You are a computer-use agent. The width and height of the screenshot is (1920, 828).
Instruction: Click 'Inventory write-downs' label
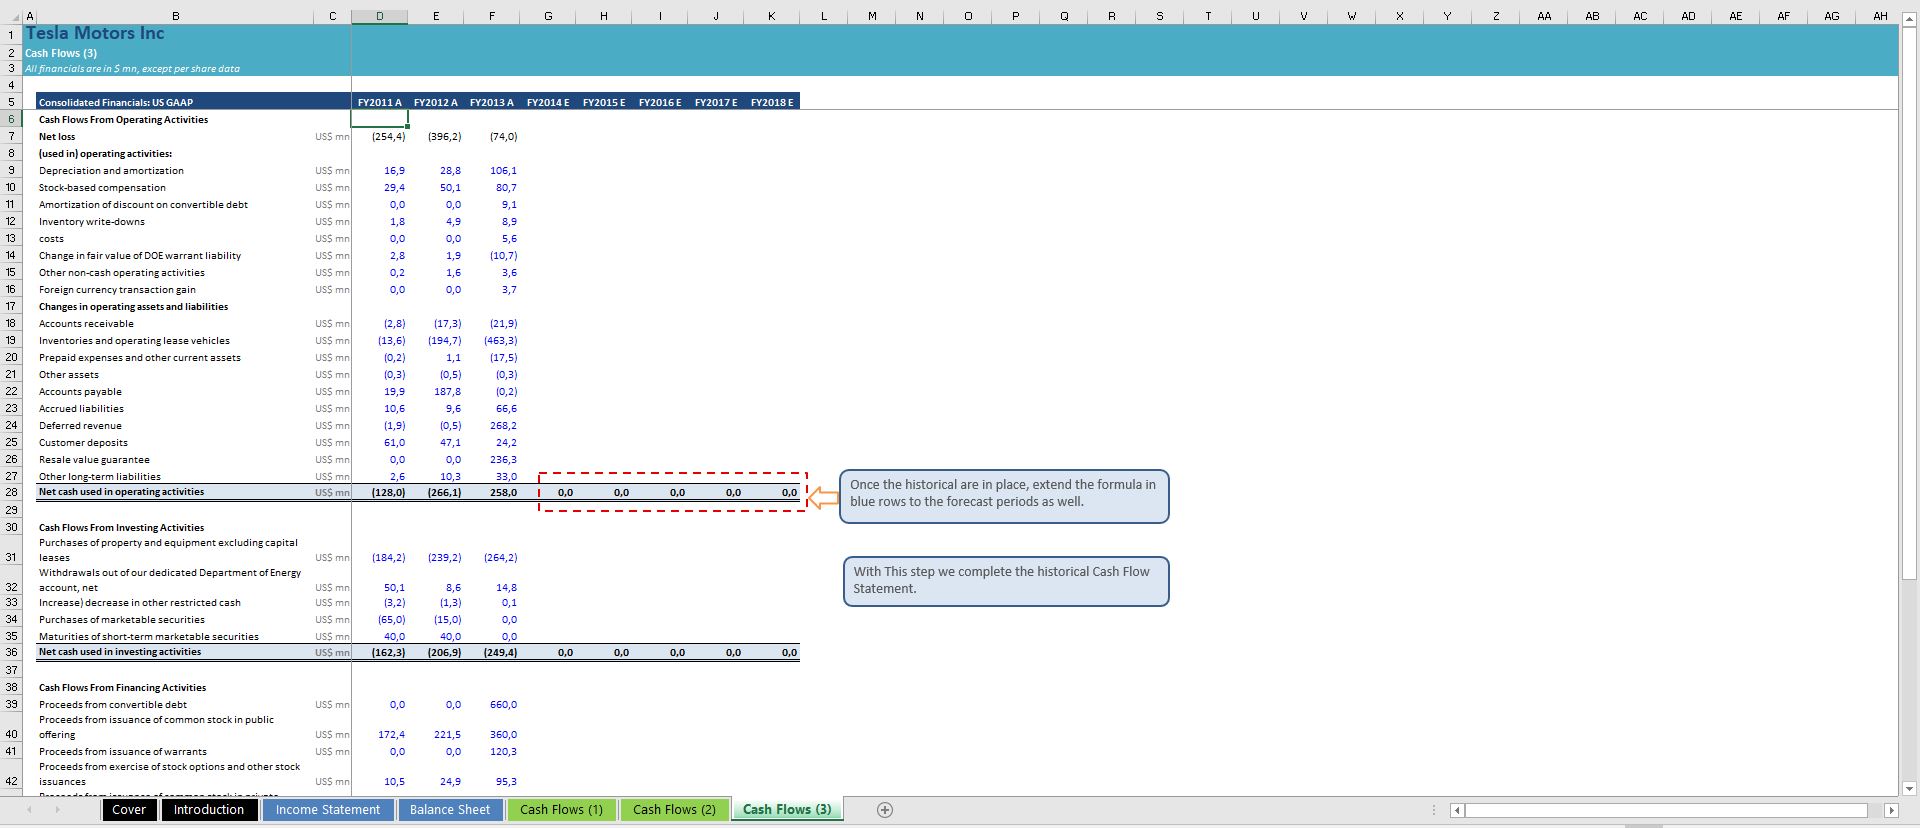(92, 222)
